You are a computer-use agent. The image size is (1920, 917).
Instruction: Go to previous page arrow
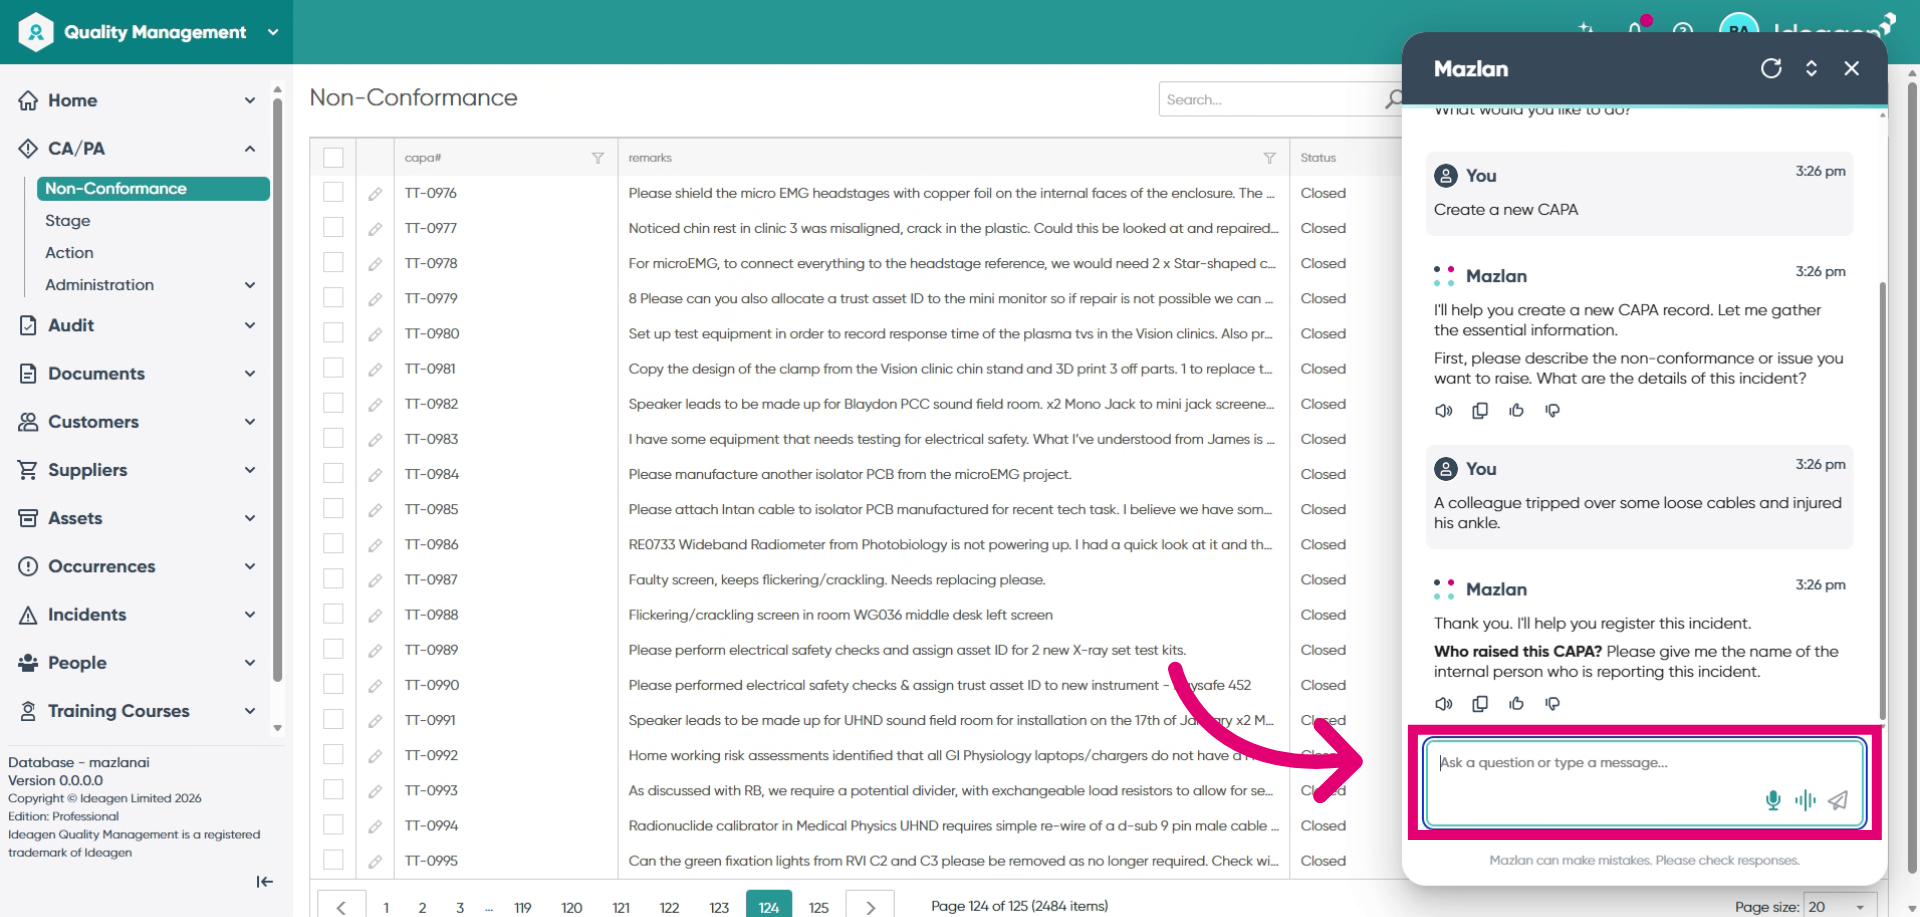point(341,907)
